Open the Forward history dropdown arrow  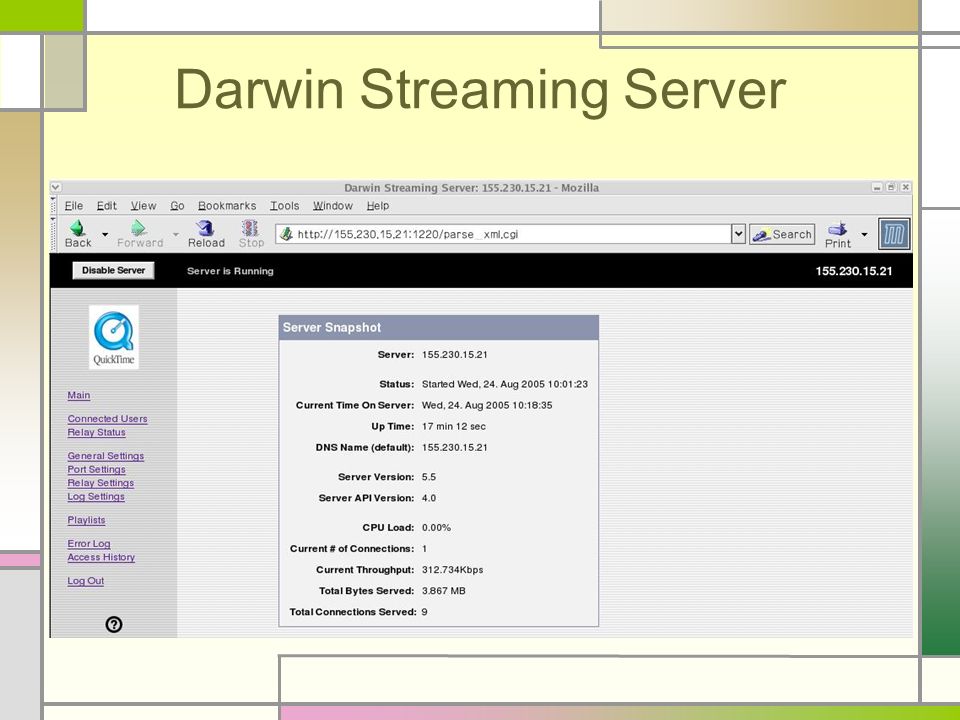click(x=176, y=234)
